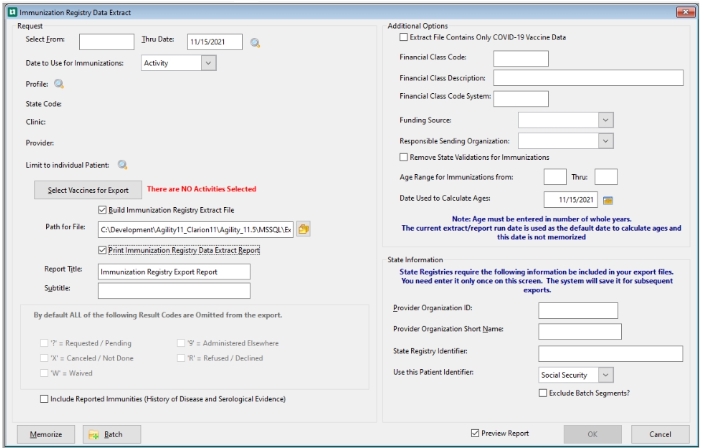
Task: Click the State Registry Identifier field
Action: 611,353
